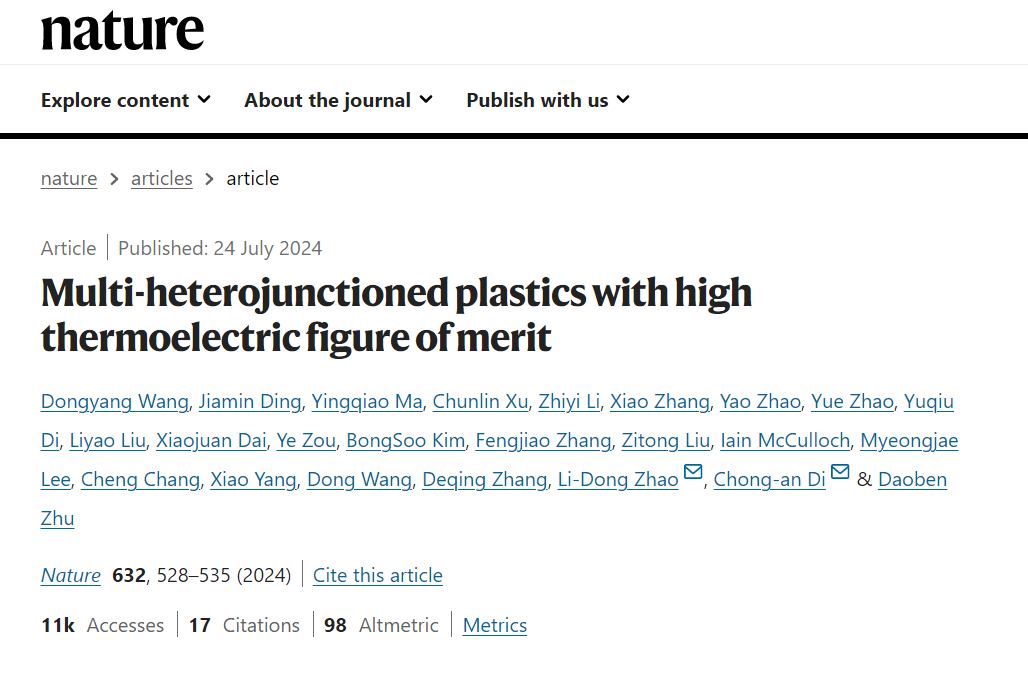Select author Xiaojuan Dai
Viewport: 1028px width, 681px height.
[x=210, y=441]
